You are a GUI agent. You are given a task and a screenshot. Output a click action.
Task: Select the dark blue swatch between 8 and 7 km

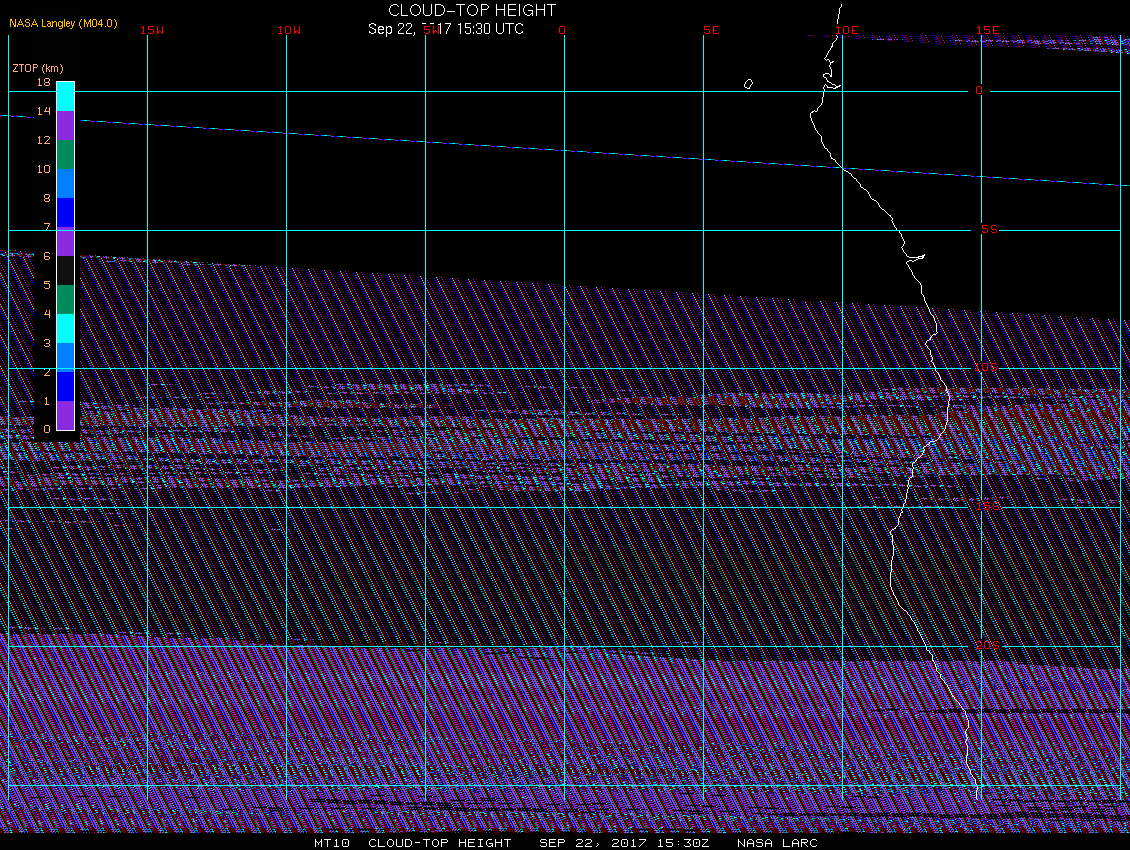pyautogui.click(x=66, y=212)
